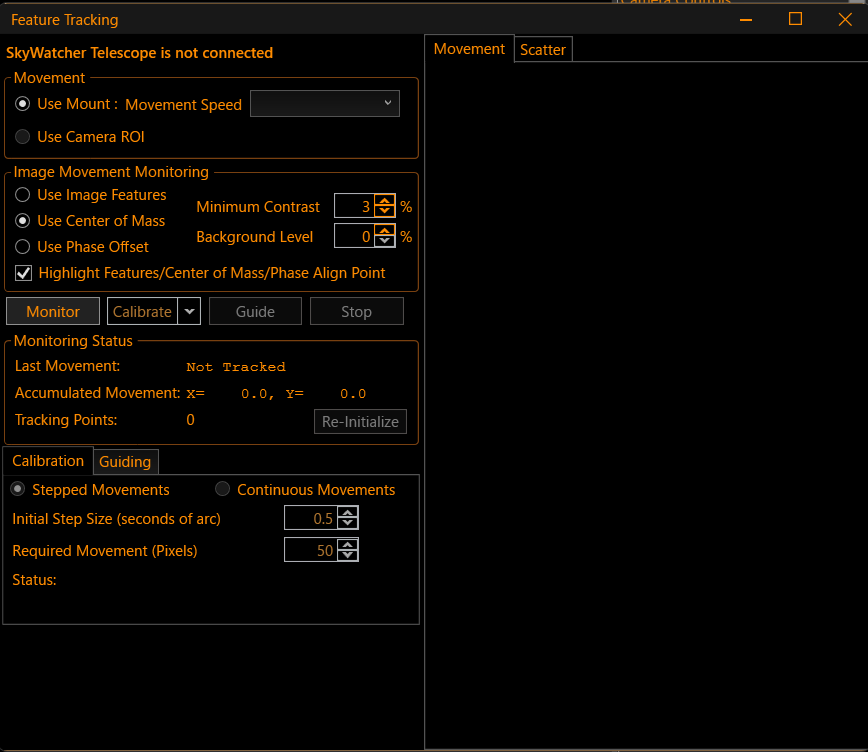
Task: Open the Movement Speed dropdown
Action: pos(324,103)
